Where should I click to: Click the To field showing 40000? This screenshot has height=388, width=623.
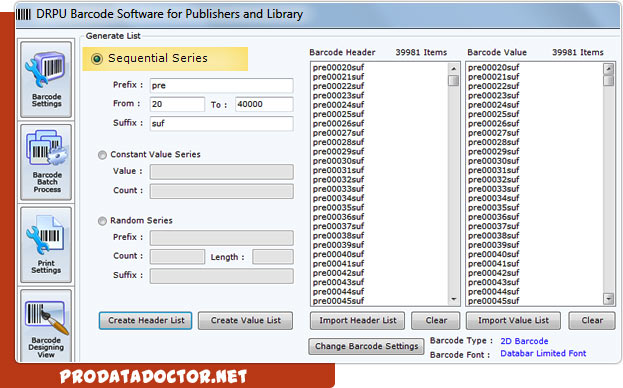pos(264,104)
